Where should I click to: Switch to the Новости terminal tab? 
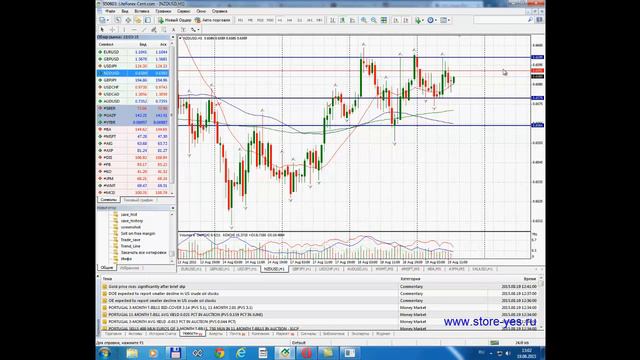(x=192, y=333)
